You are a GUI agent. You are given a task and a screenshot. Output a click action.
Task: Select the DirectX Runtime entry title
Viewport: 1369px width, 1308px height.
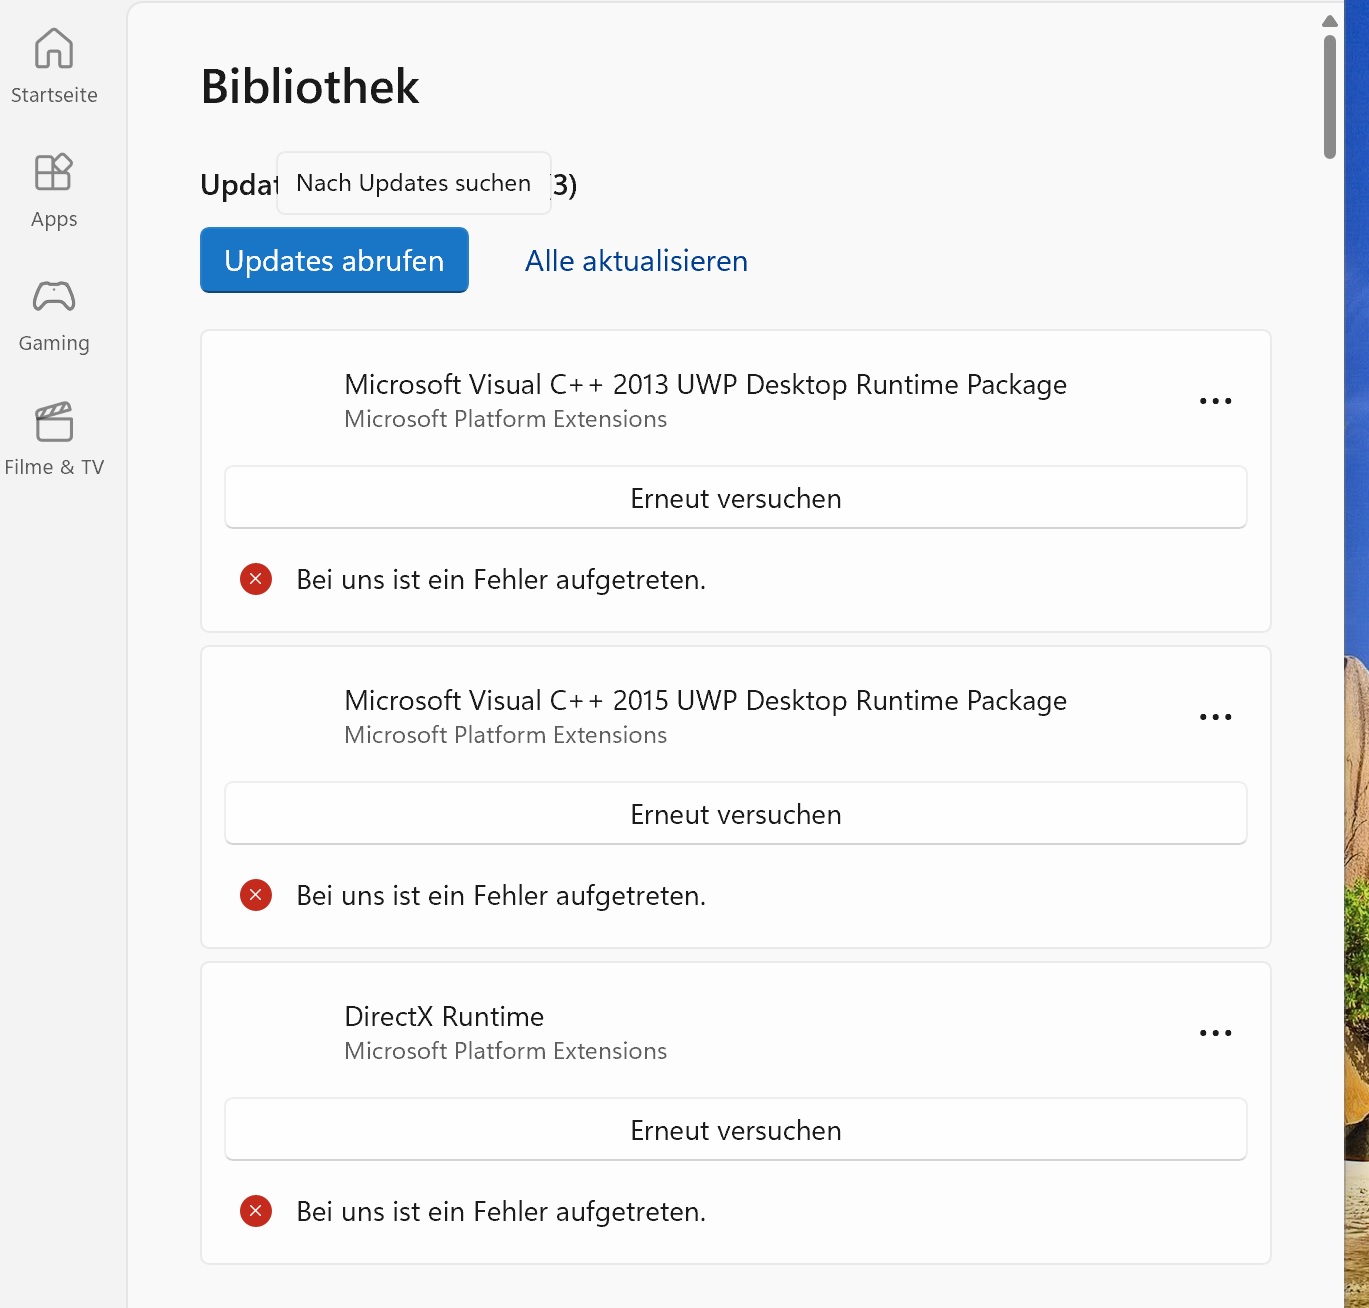point(444,1017)
